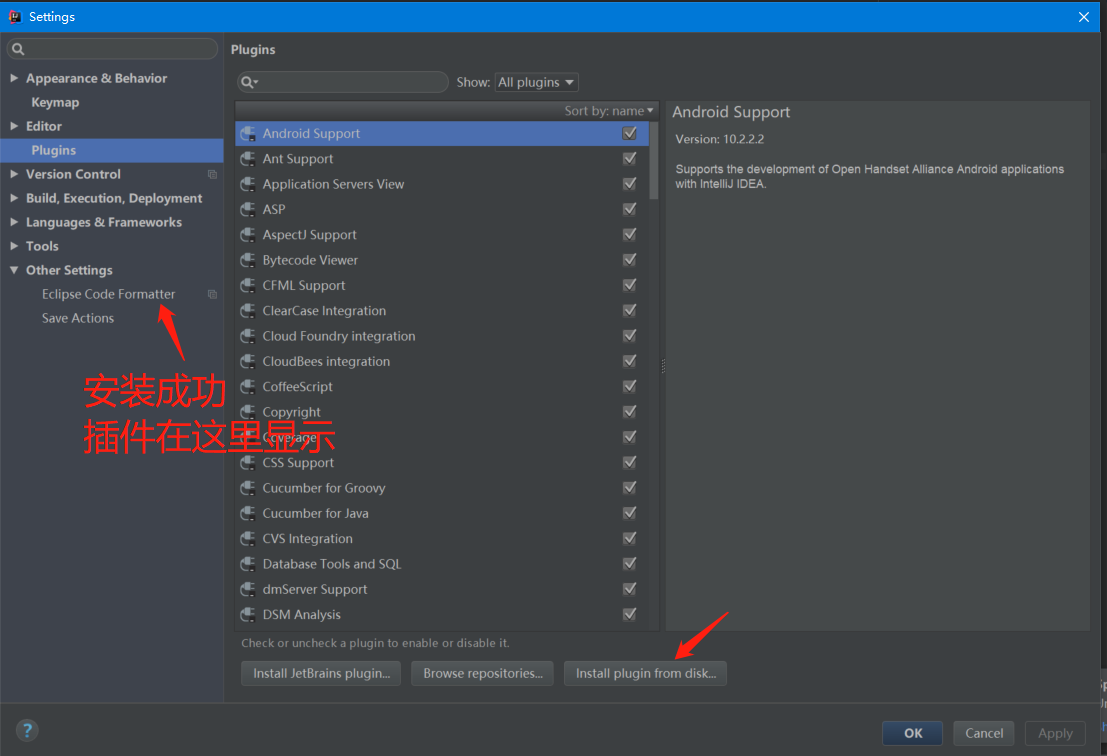Close the Settings dialog window

point(1084,17)
